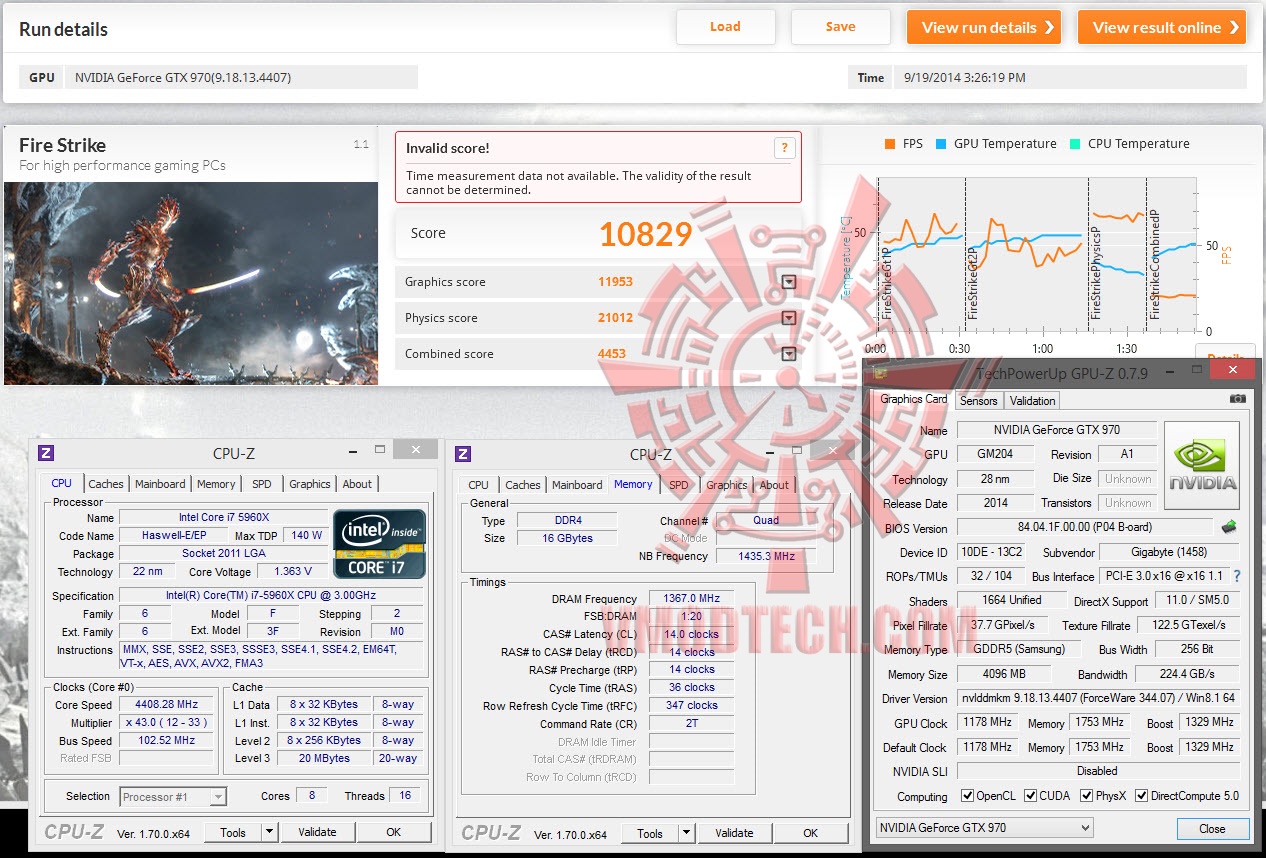
Task: Click the CAS# Latency 14.0 clocks value
Action: click(691, 634)
